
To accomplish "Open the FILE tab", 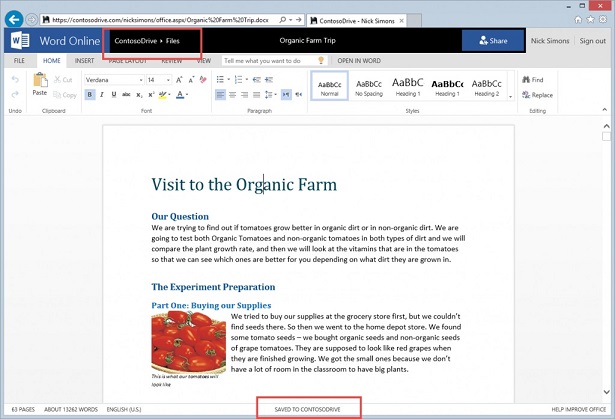I will click(x=19, y=61).
